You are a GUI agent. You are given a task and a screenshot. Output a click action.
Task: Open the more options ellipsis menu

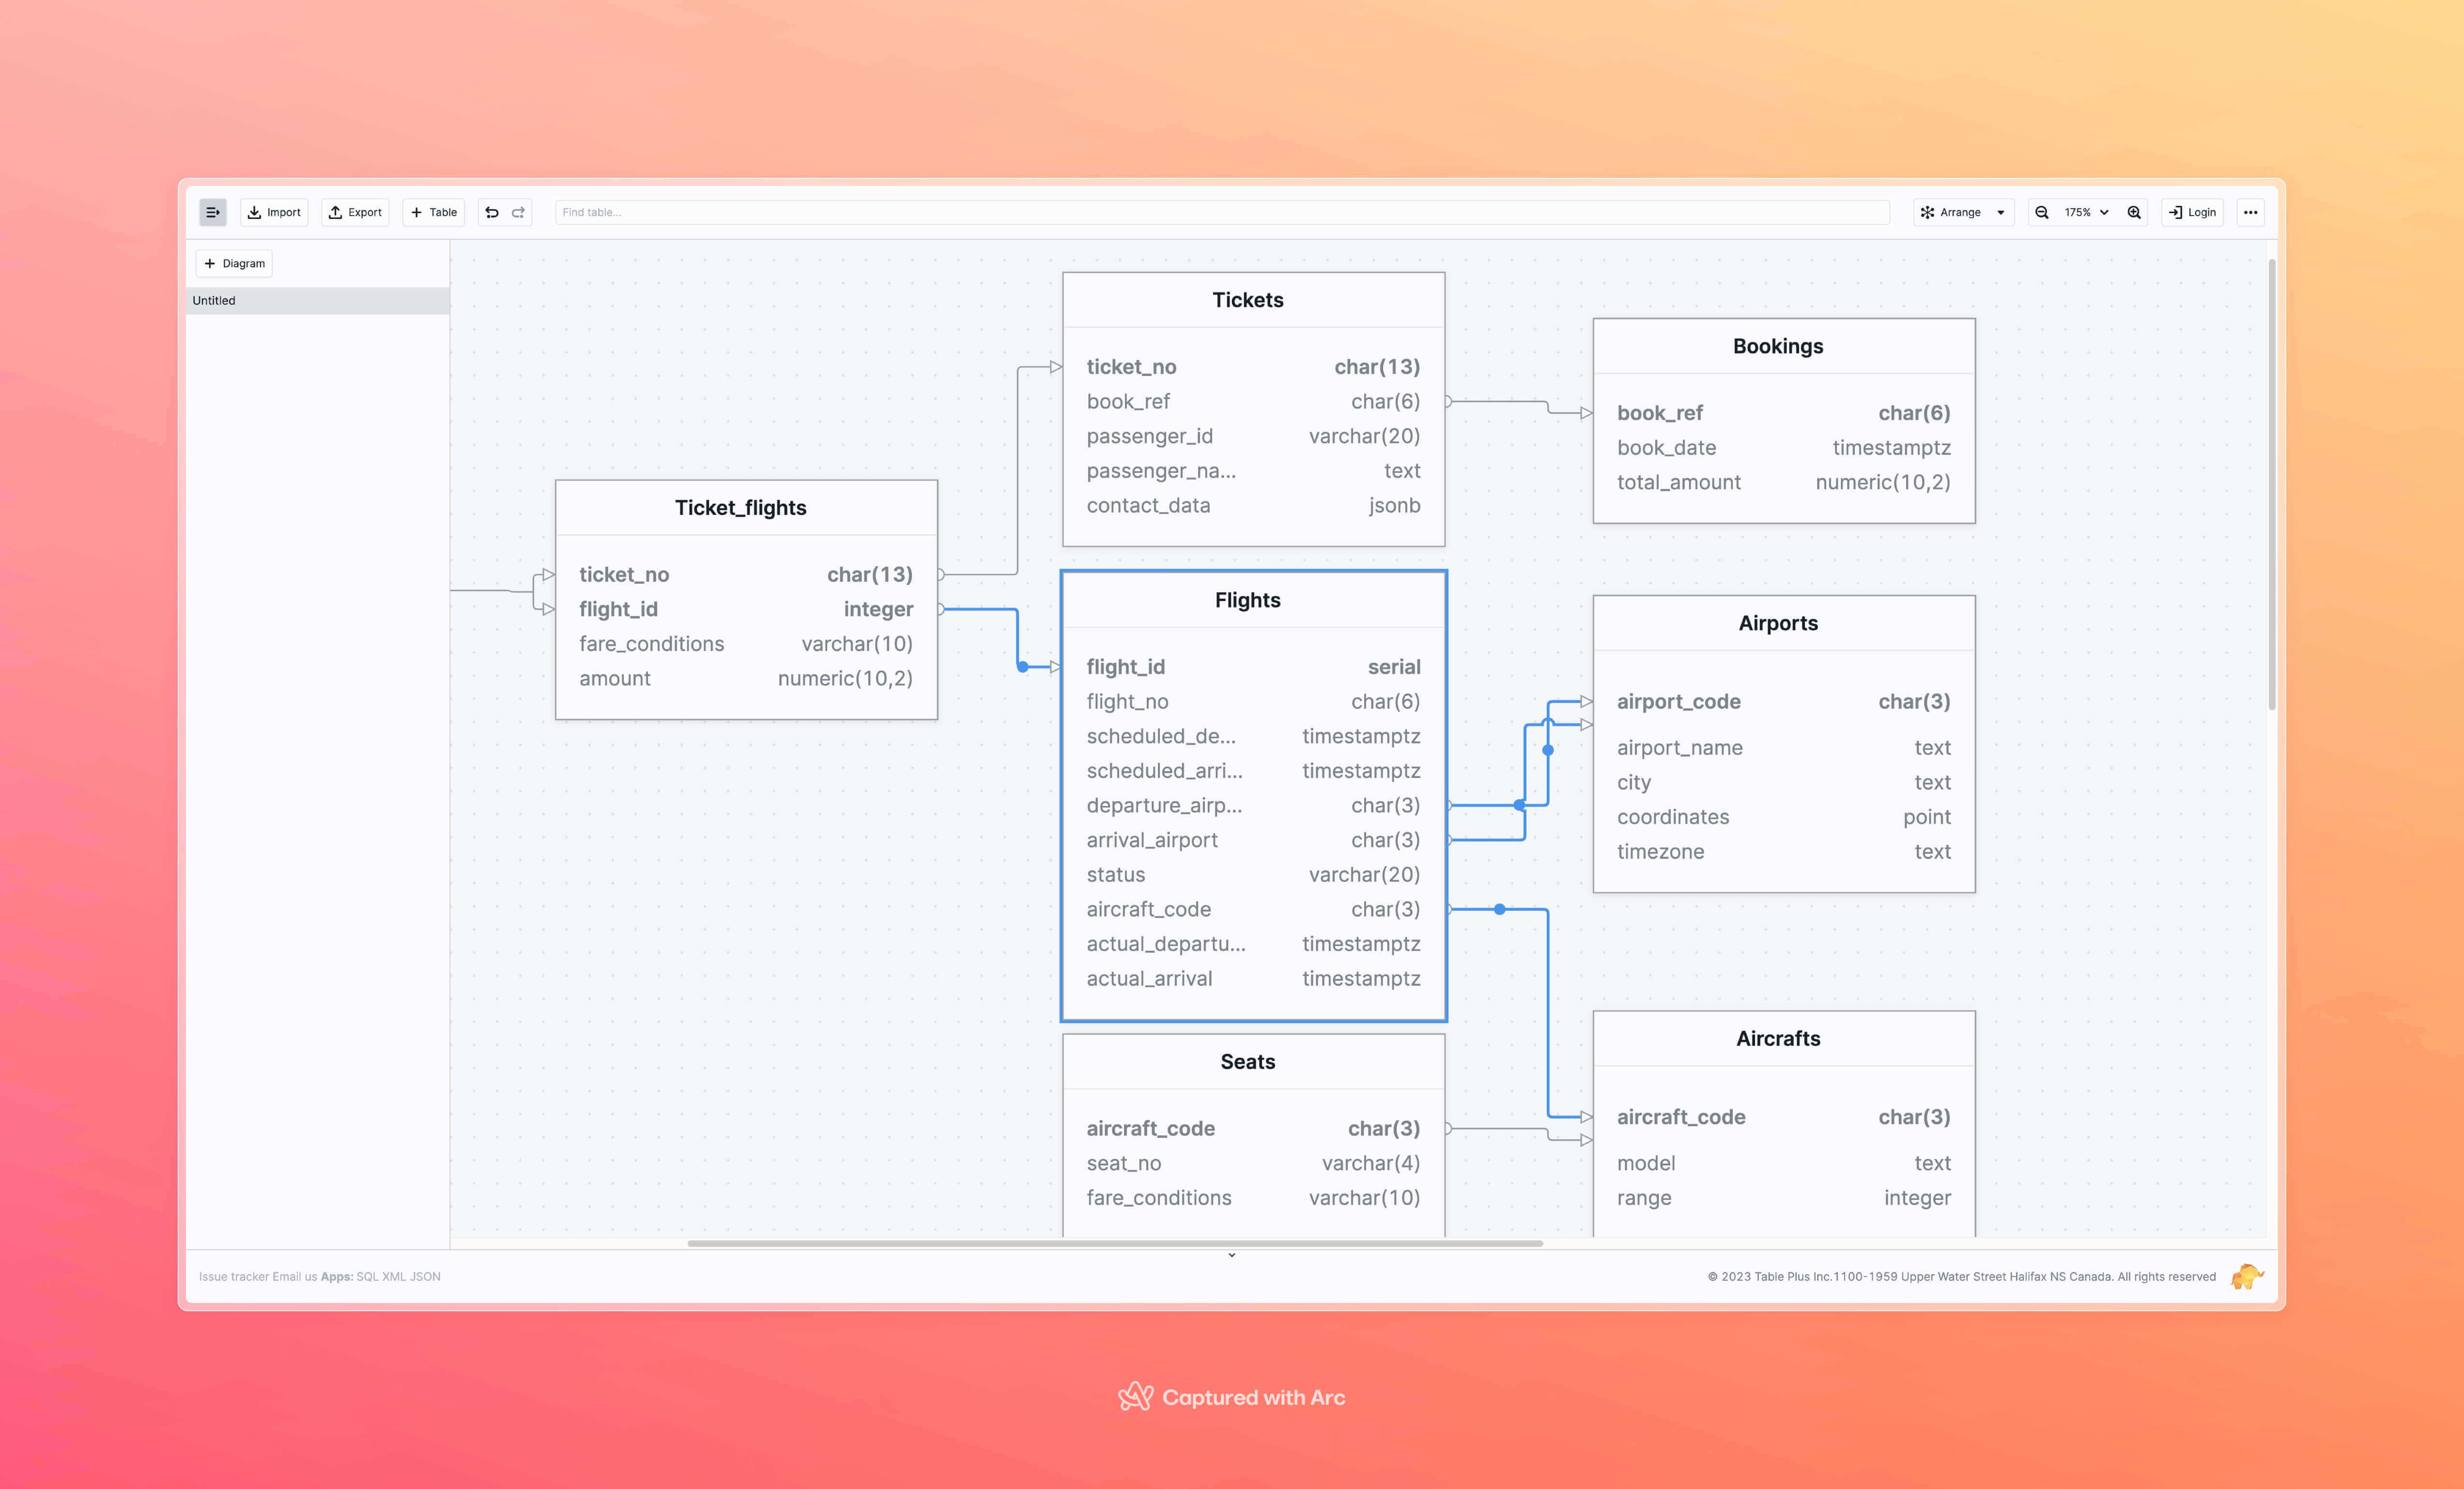click(2250, 212)
